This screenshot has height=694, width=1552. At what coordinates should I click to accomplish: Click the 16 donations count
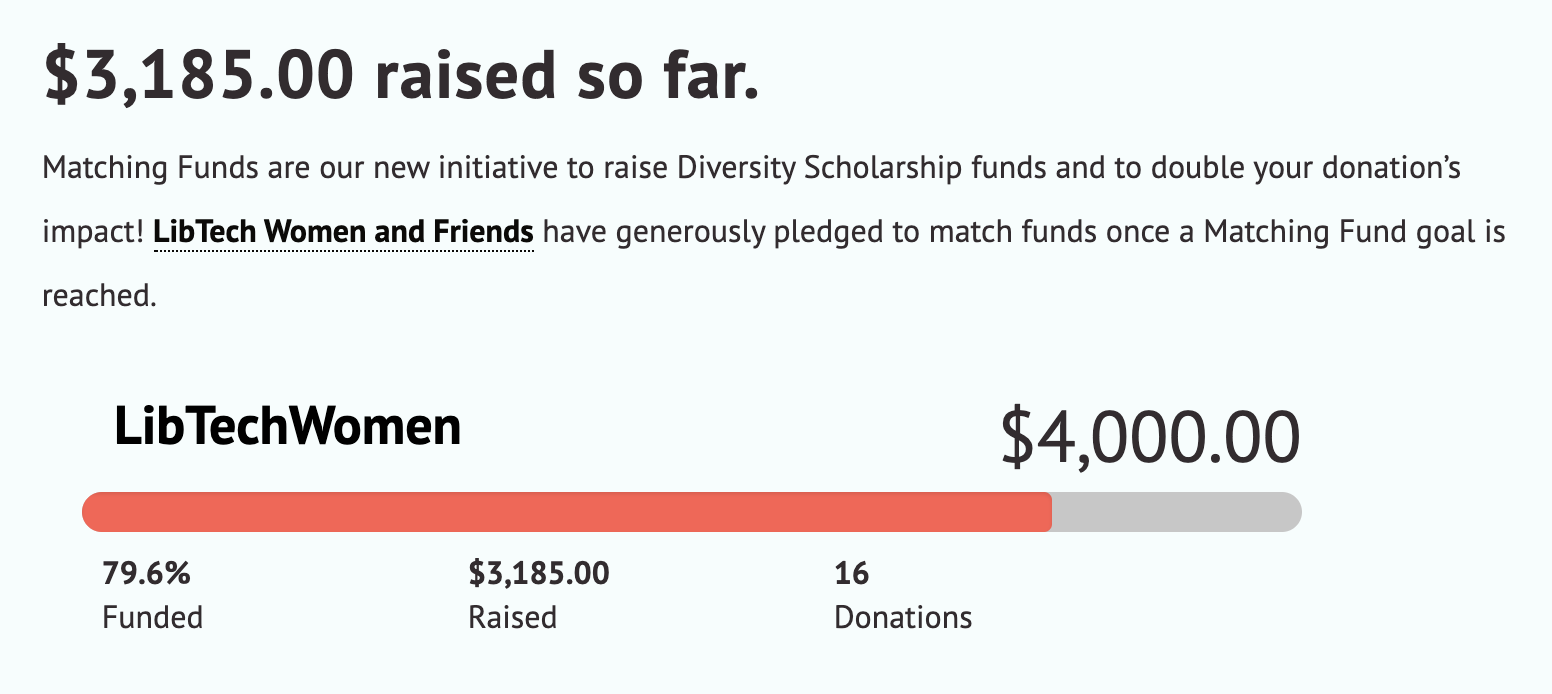[x=852, y=573]
